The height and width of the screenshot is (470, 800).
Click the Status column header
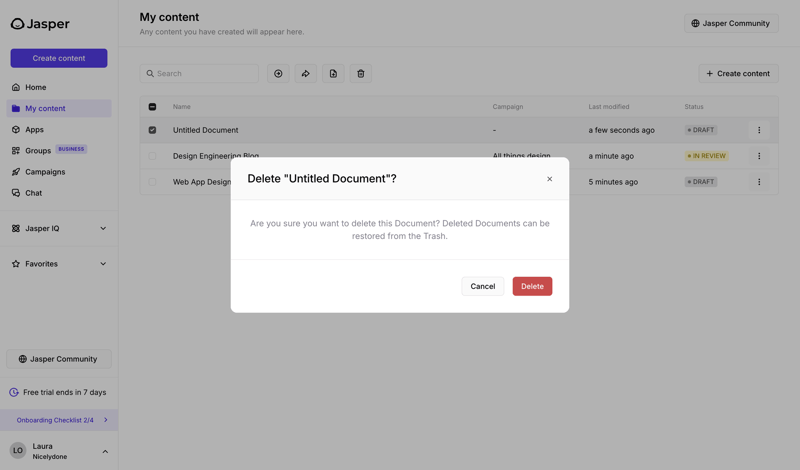pos(694,107)
